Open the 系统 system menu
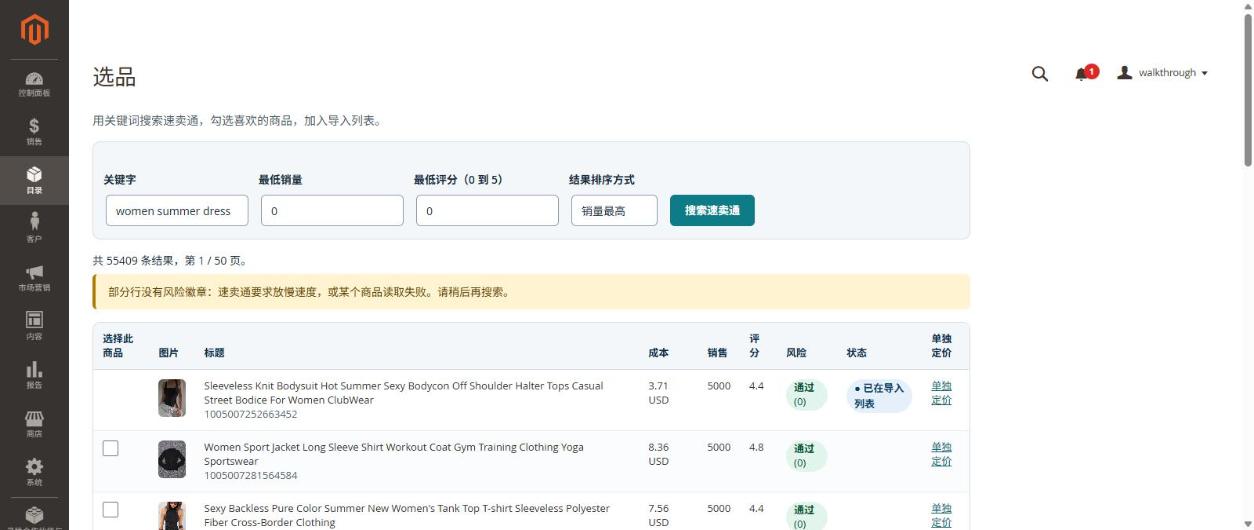Image resolution: width=1254 pixels, height=530 pixels. click(34, 472)
